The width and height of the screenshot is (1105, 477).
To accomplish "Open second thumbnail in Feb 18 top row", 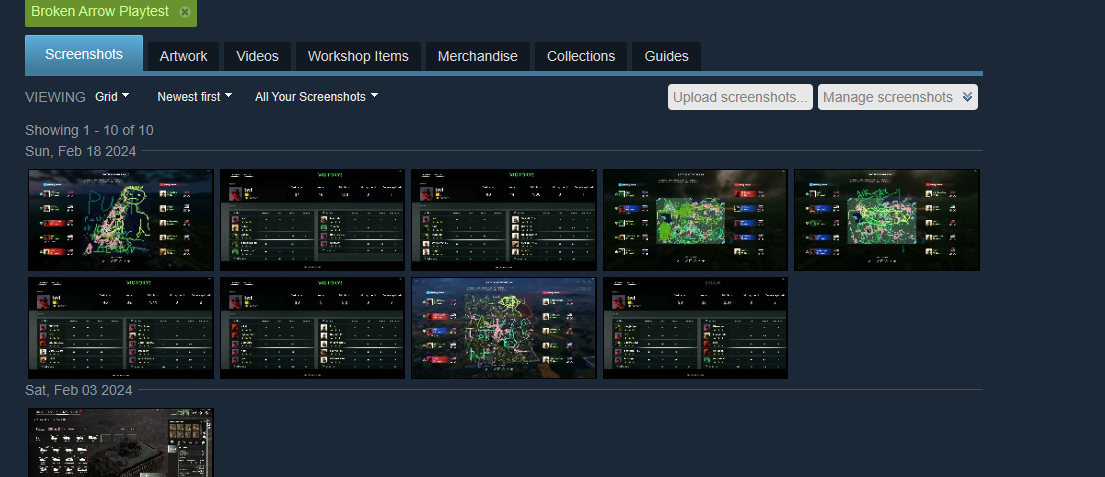I will pos(312,220).
